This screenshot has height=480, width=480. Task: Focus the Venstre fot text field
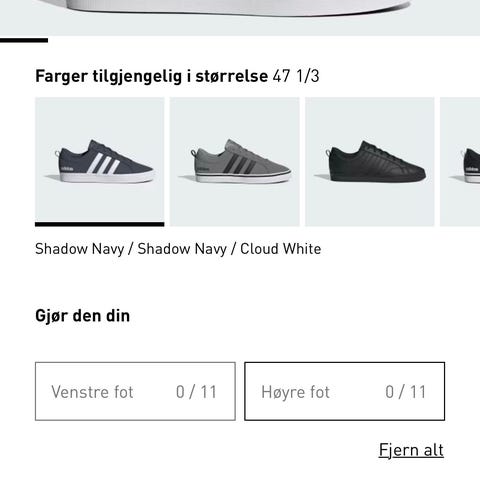[x=135, y=391]
